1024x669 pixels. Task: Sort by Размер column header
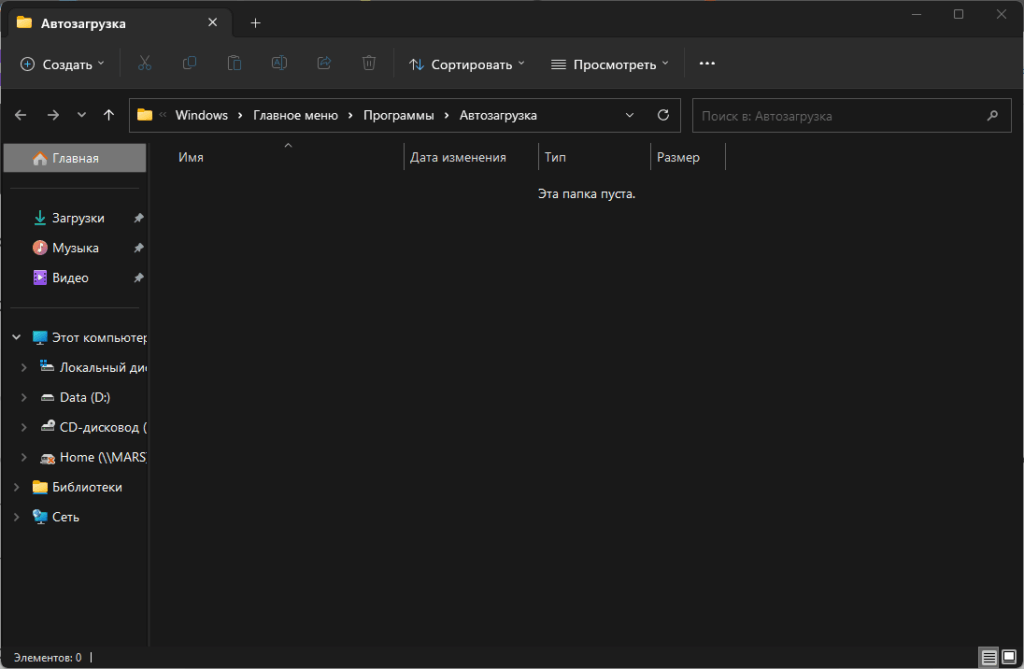[x=678, y=157]
